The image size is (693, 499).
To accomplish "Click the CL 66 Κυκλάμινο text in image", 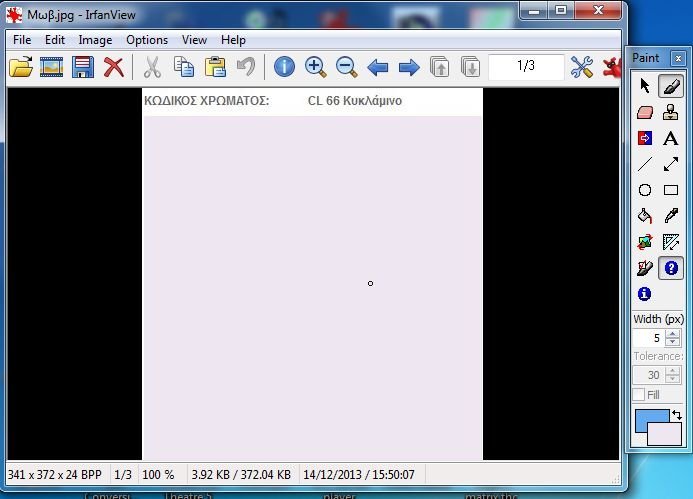I will [x=355, y=101].
